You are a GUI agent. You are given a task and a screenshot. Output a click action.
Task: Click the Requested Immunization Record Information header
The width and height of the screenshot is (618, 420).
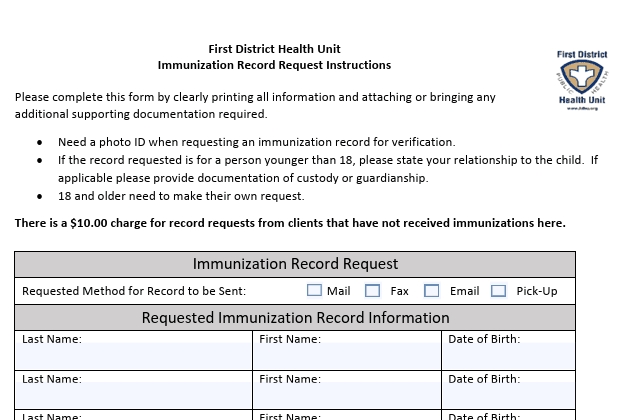pyautogui.click(x=295, y=318)
